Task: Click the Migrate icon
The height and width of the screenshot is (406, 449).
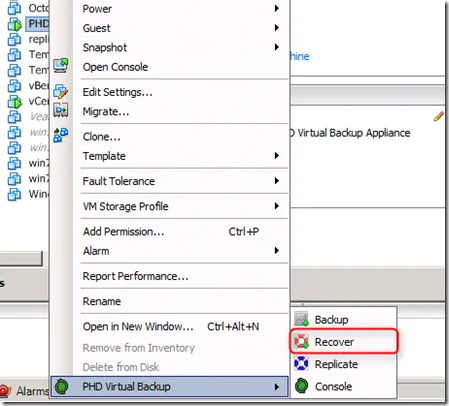Action: tap(61, 110)
